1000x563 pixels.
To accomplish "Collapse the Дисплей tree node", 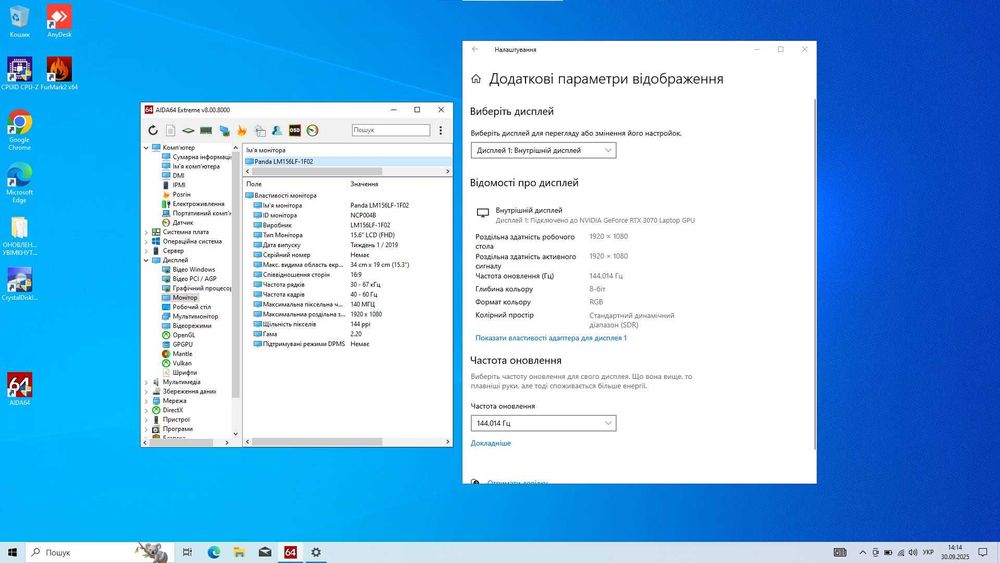I will [146, 260].
